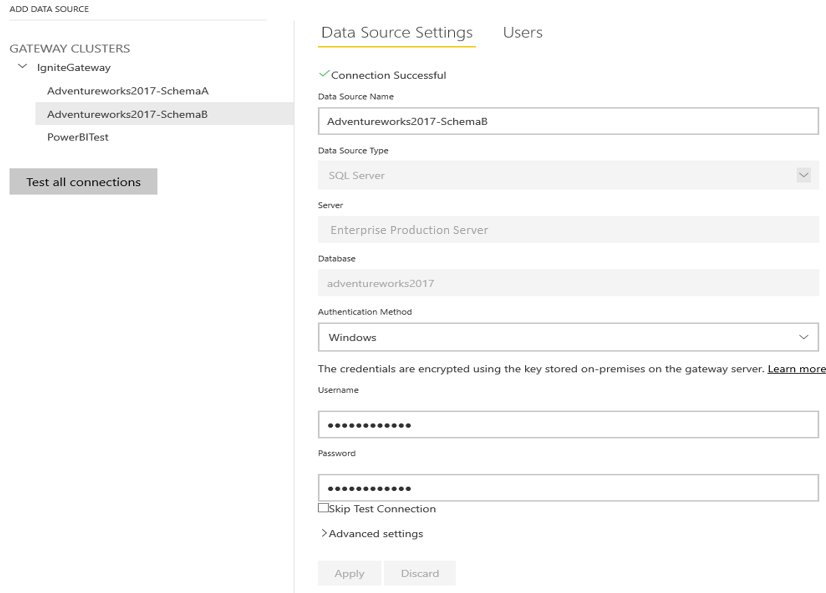Open the Learn more link
The height and width of the screenshot is (593, 826).
[796, 369]
